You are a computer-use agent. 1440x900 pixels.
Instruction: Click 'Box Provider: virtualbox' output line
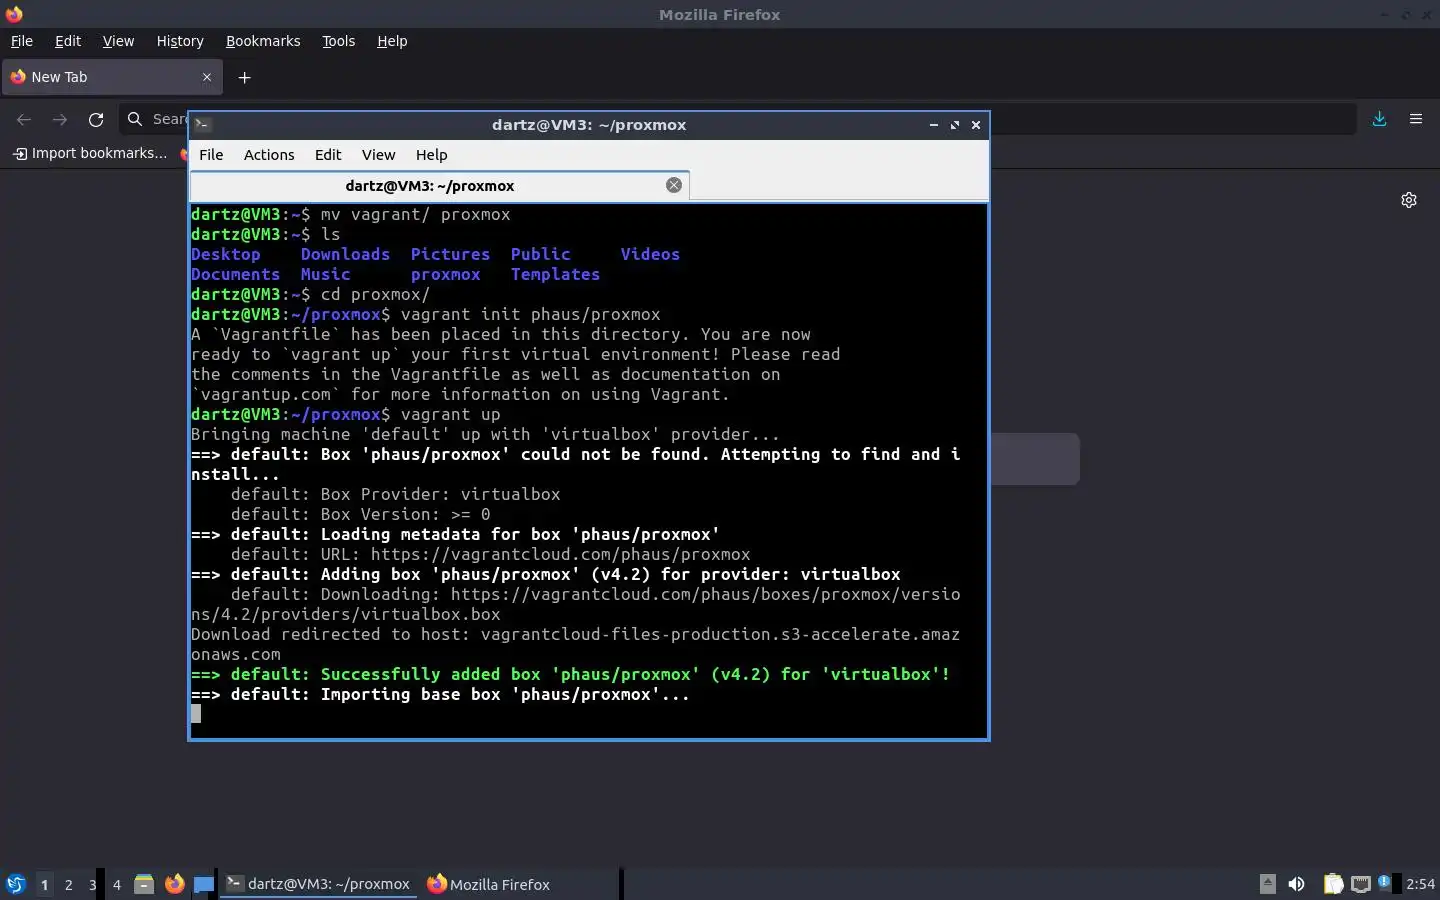click(395, 494)
